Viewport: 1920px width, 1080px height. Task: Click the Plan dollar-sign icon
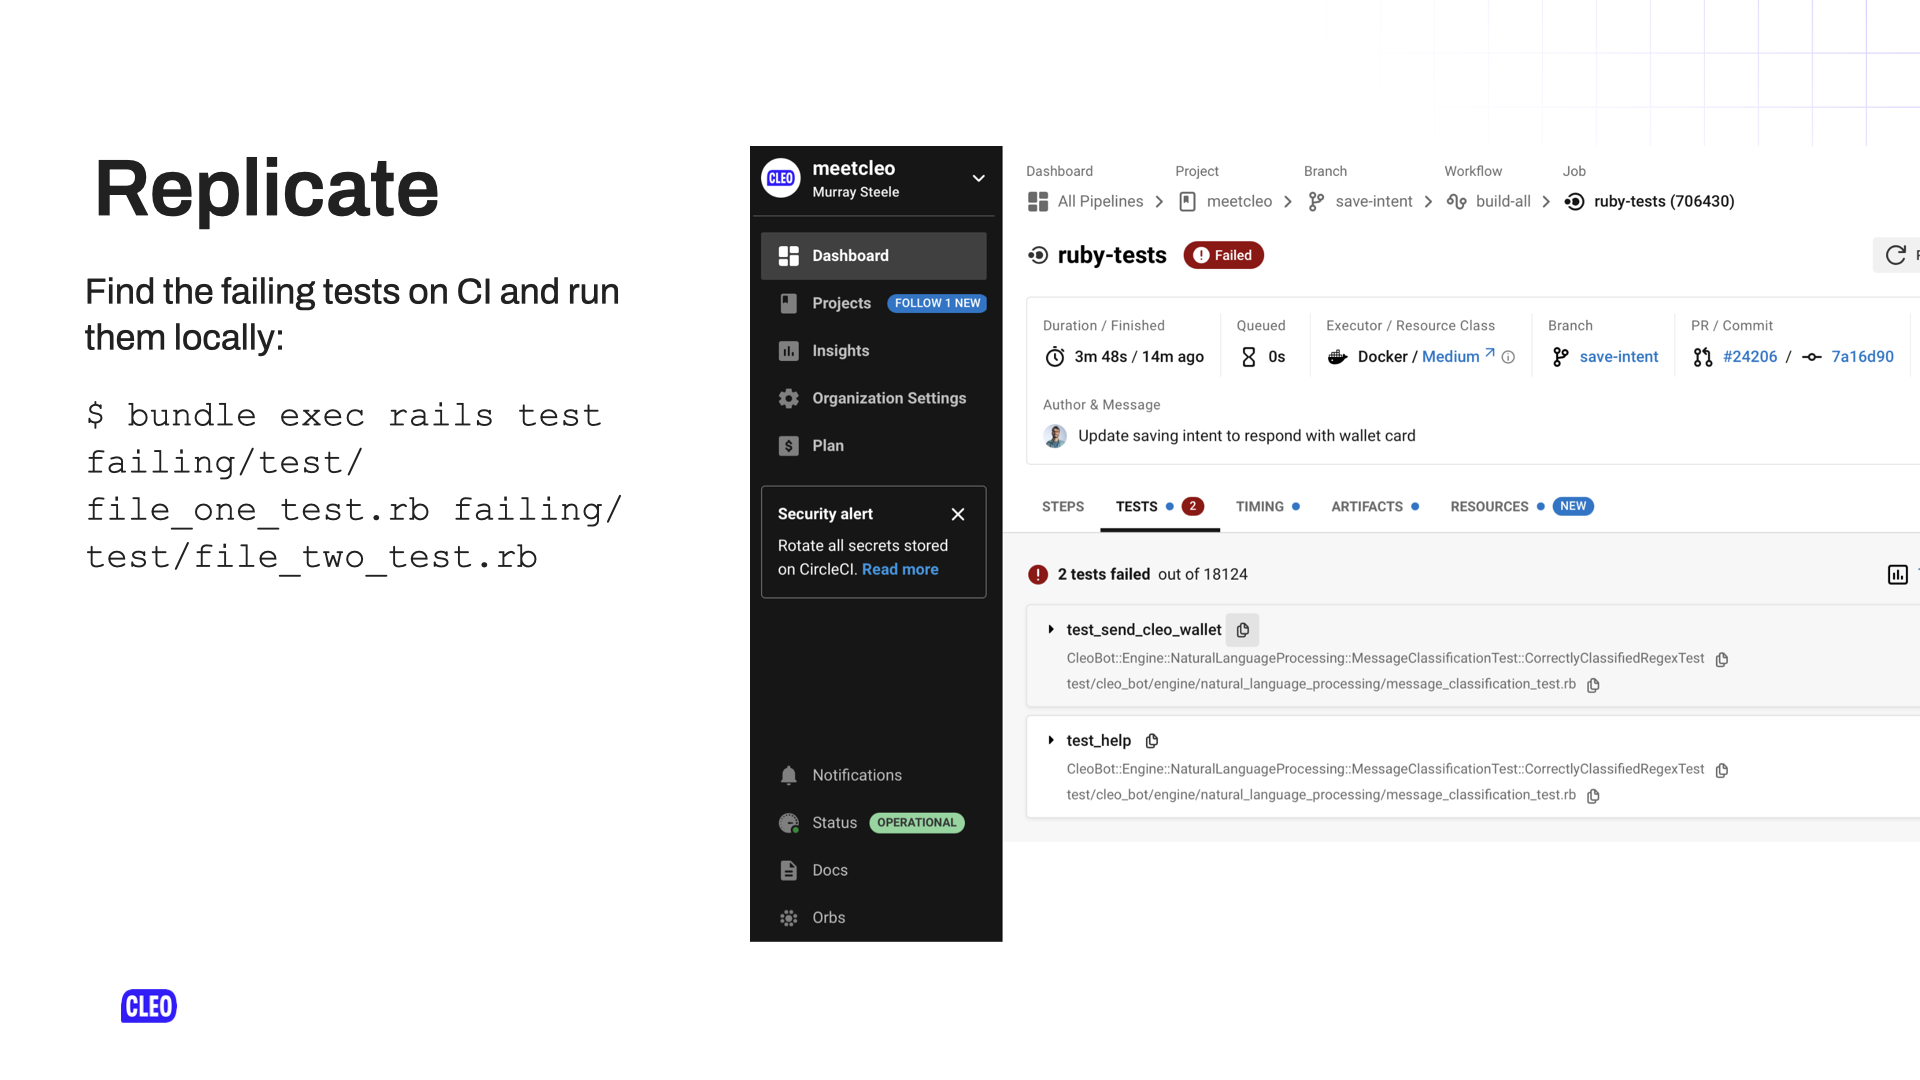click(x=789, y=444)
